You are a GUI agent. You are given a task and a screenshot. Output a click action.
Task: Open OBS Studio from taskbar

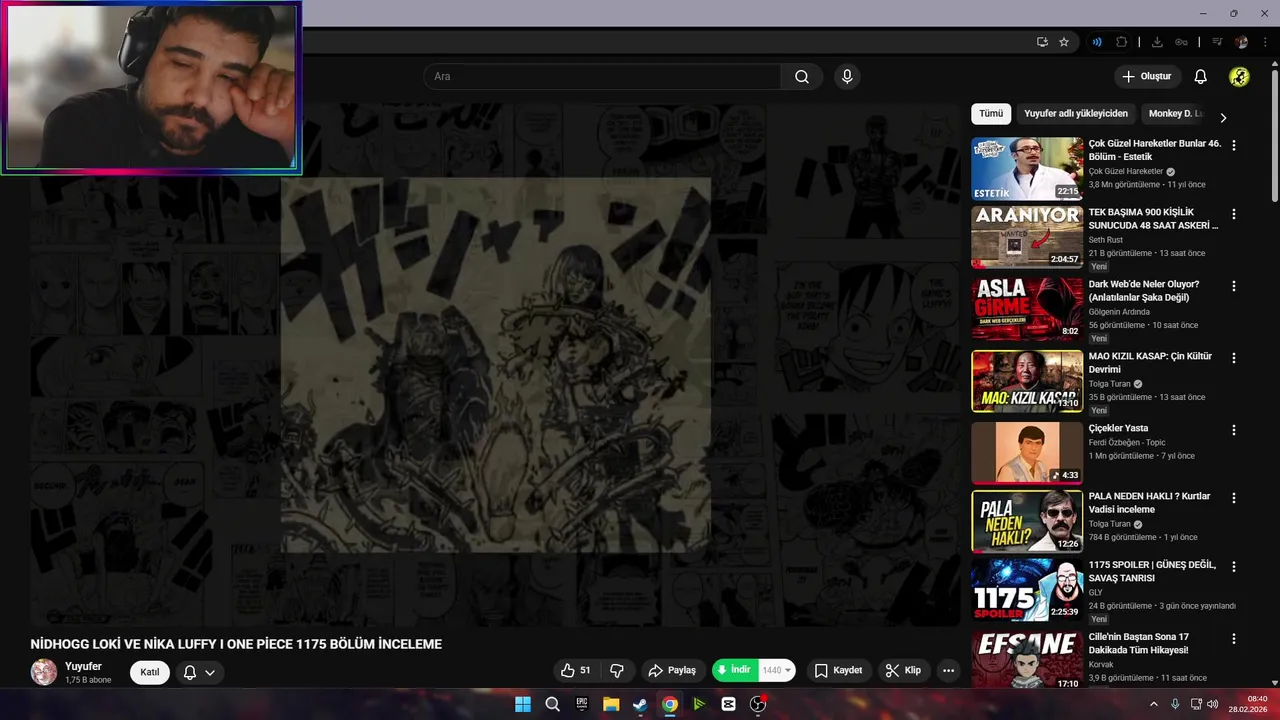coord(758,704)
